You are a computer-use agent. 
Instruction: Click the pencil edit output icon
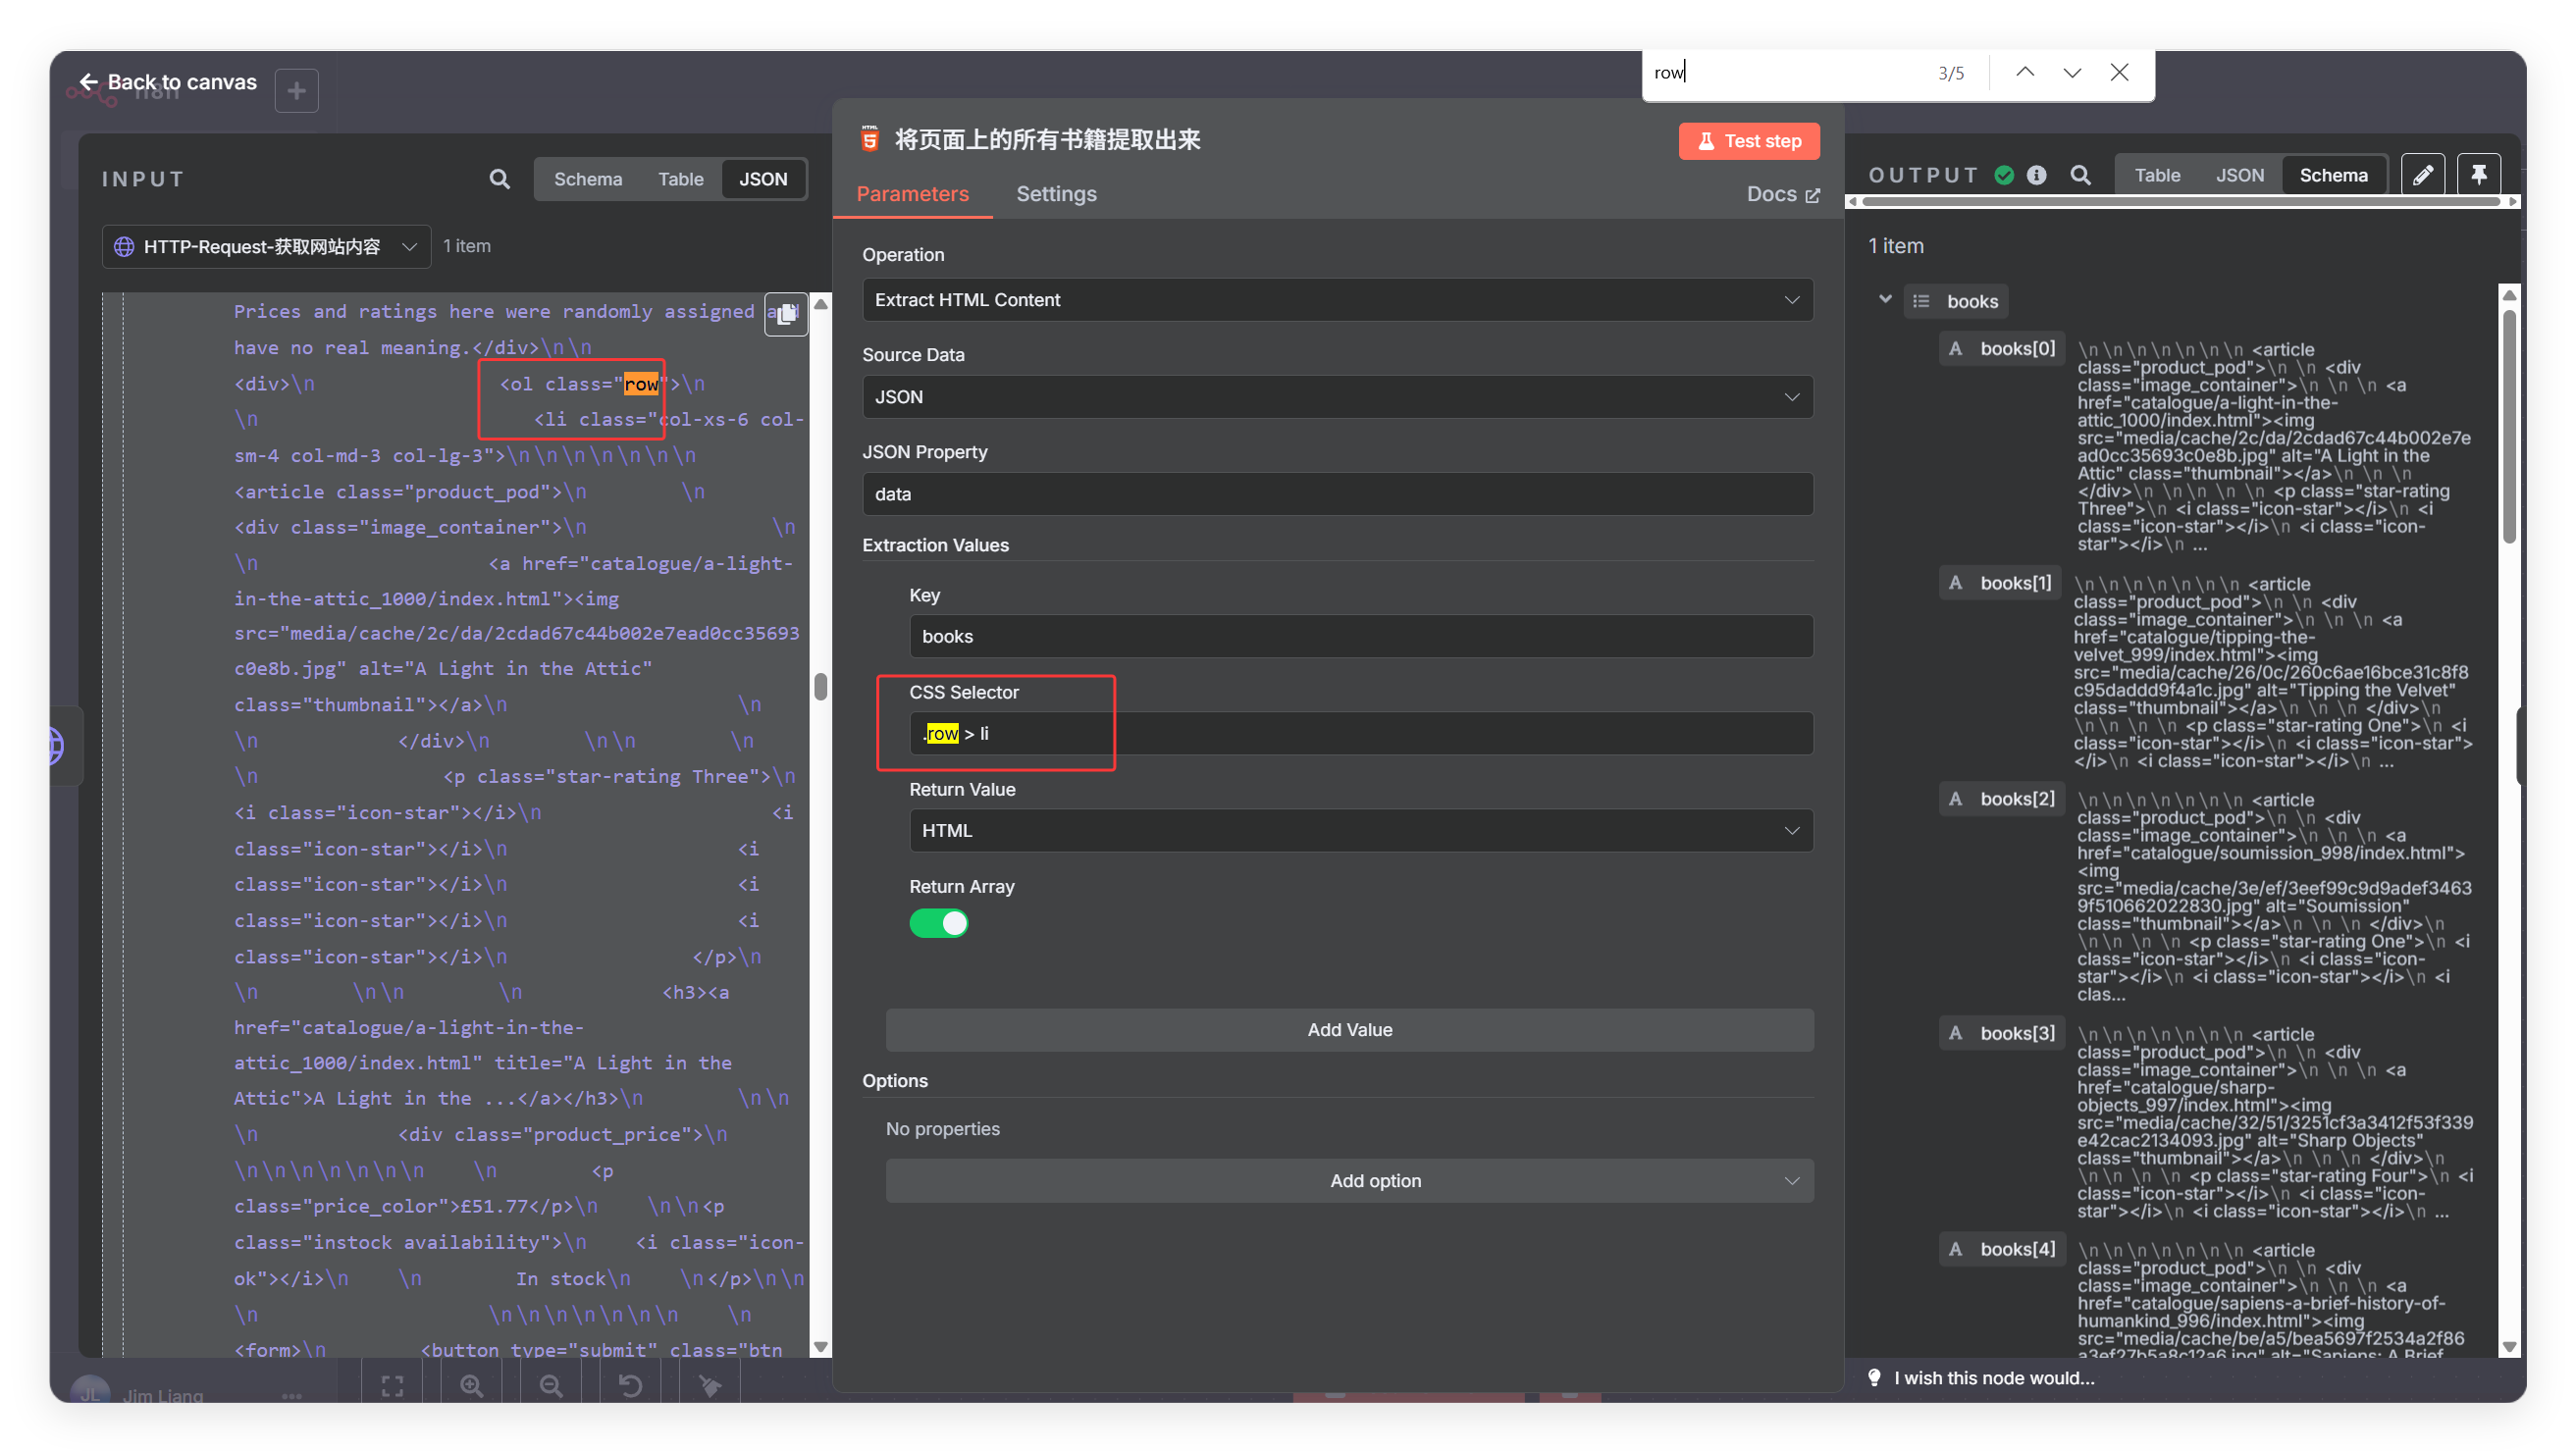coord(2422,175)
